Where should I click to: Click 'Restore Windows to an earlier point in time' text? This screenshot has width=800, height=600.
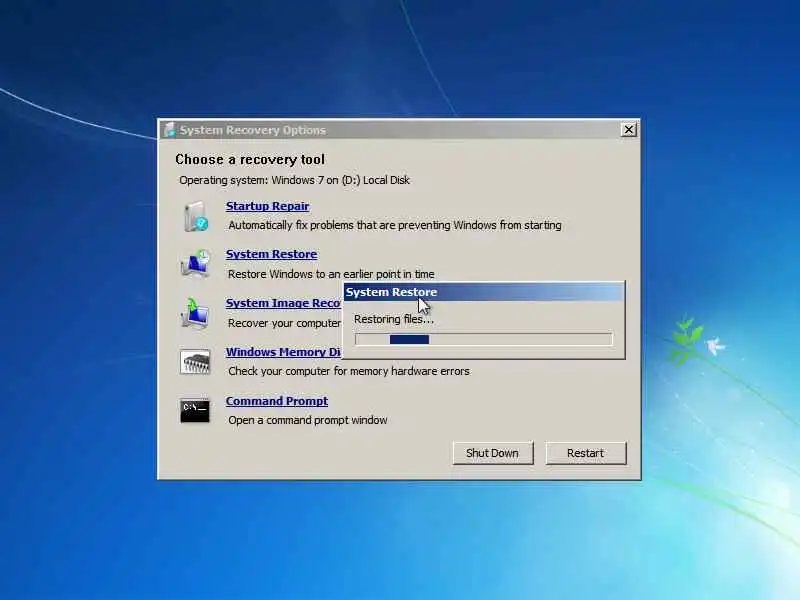[x=331, y=274]
